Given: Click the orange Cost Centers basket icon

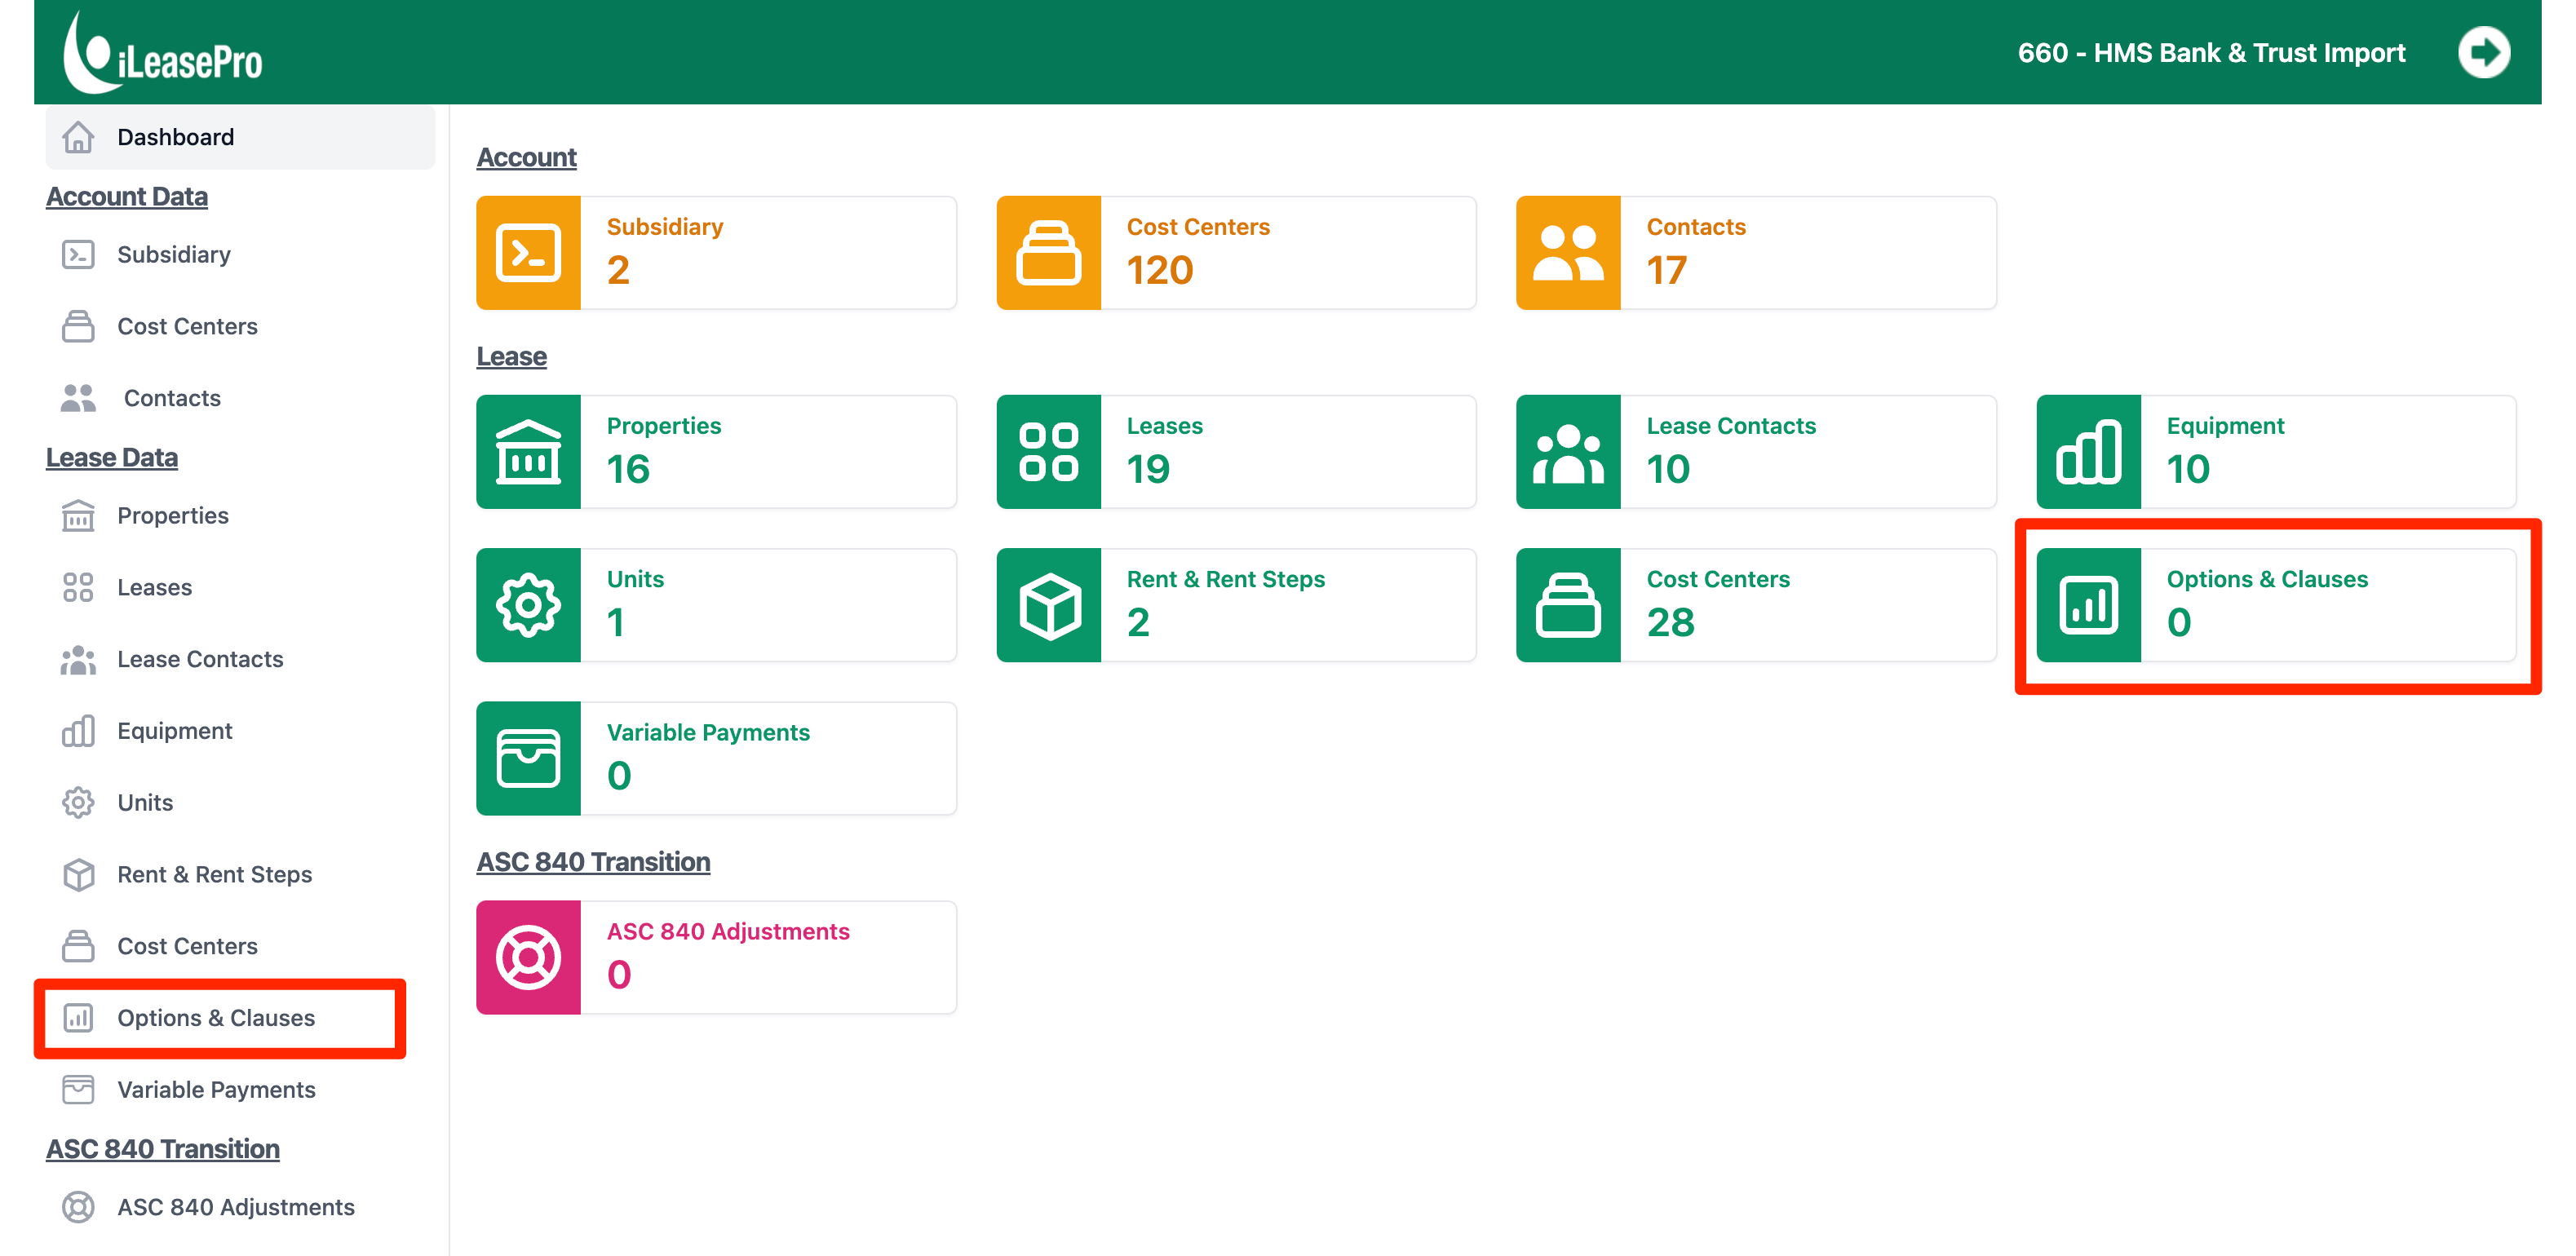Looking at the screenshot, I should point(1048,253).
